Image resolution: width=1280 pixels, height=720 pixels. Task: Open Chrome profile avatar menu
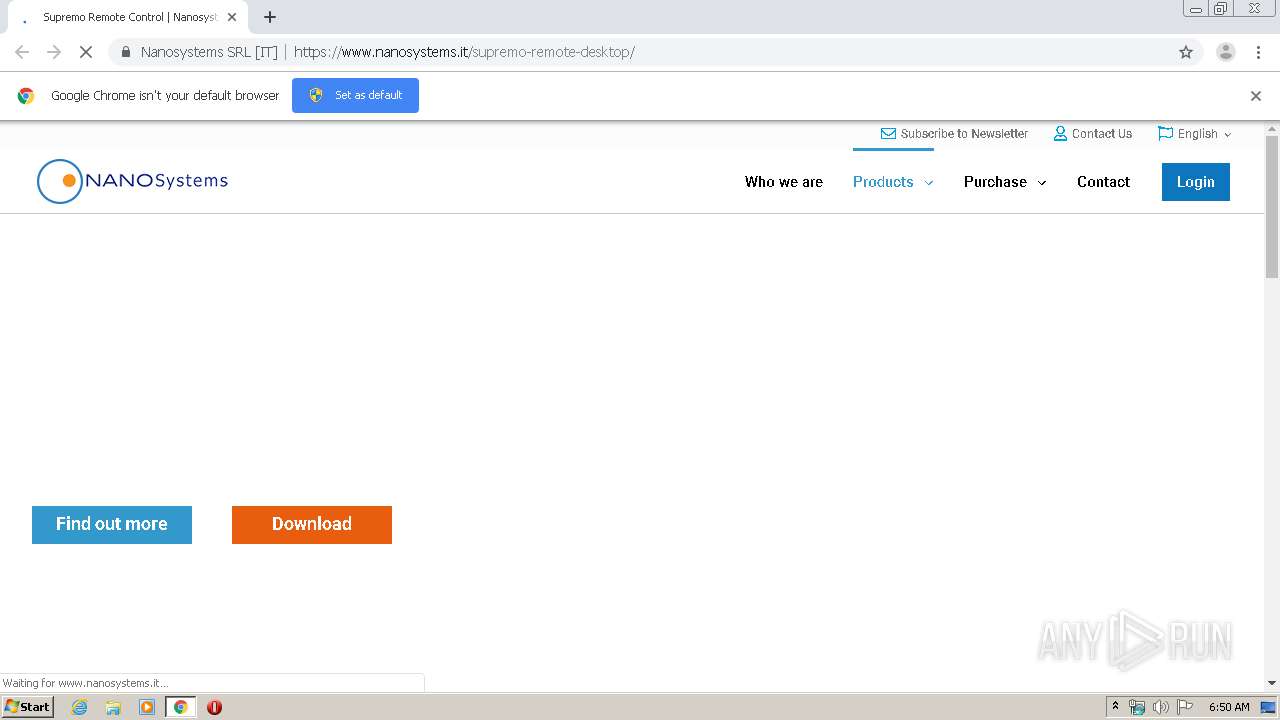1226,52
